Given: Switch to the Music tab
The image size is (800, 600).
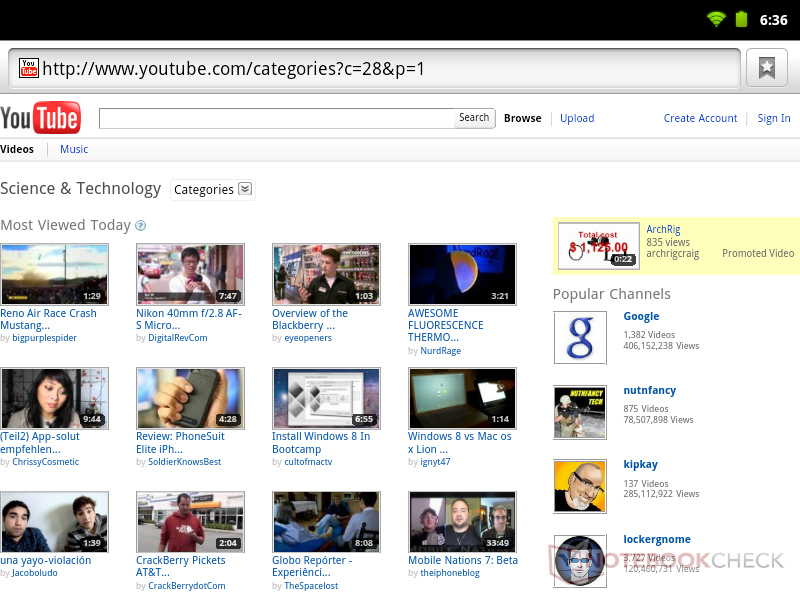Looking at the screenshot, I should pyautogui.click(x=74, y=149).
